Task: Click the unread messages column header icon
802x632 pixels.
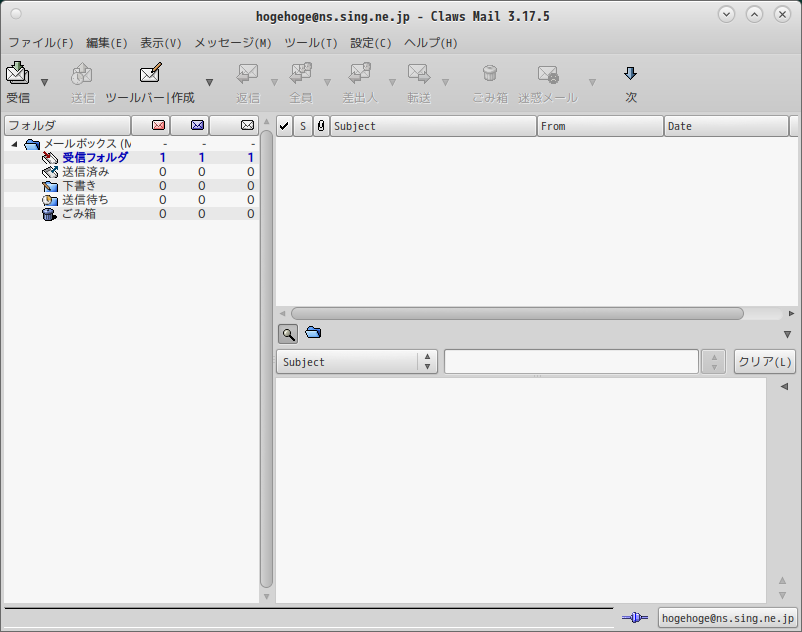Action: click(197, 125)
